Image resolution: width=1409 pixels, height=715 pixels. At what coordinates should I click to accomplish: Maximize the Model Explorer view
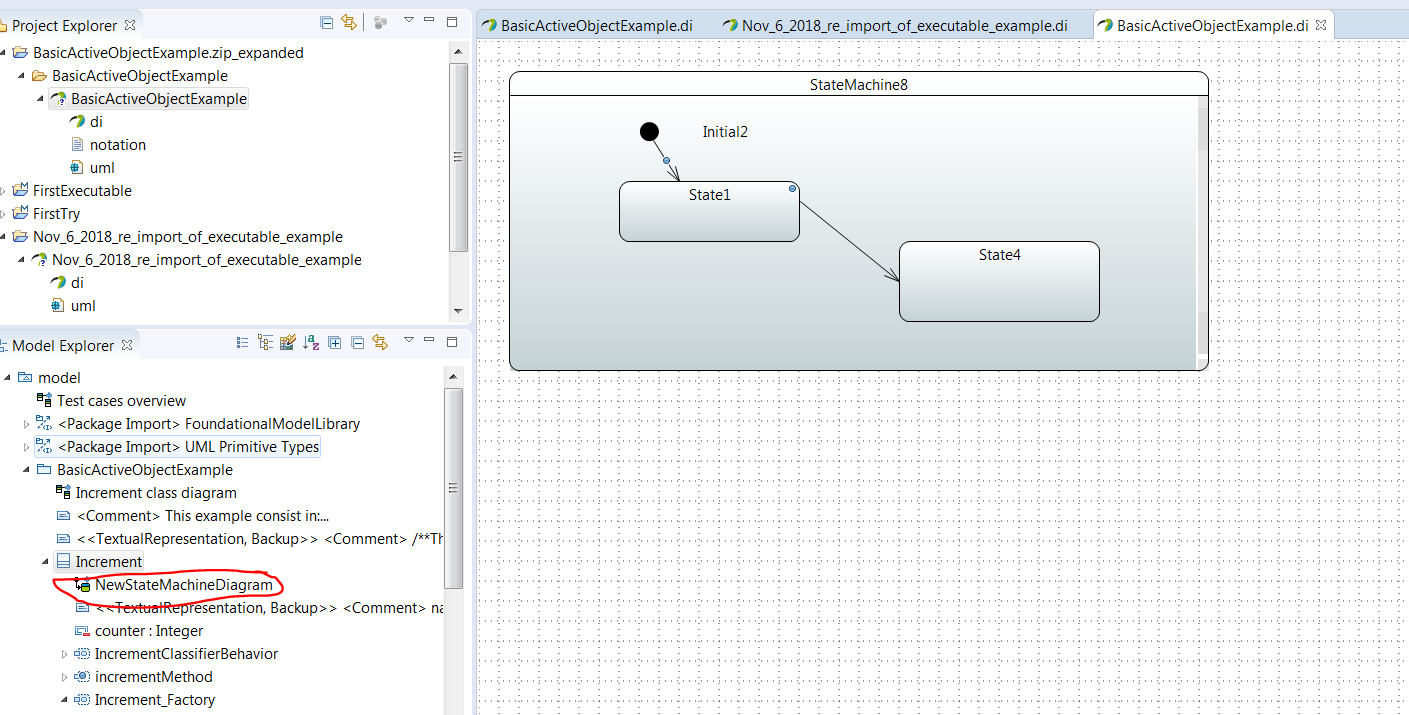click(451, 341)
